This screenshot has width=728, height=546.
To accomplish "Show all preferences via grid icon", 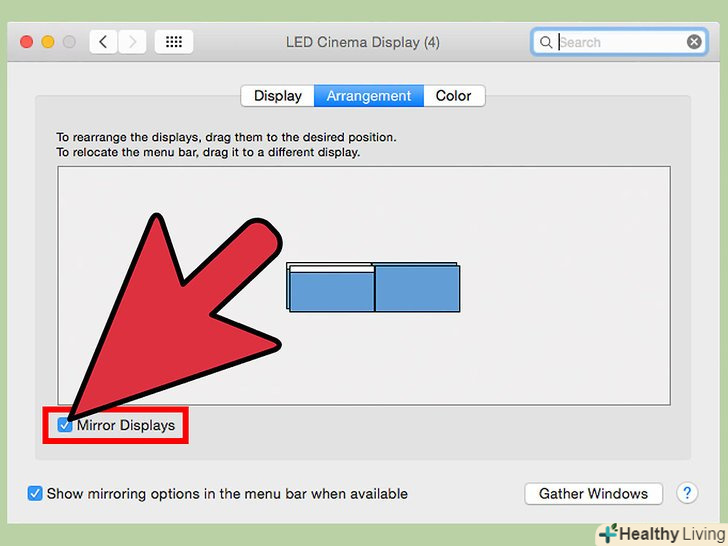I will pyautogui.click(x=174, y=42).
